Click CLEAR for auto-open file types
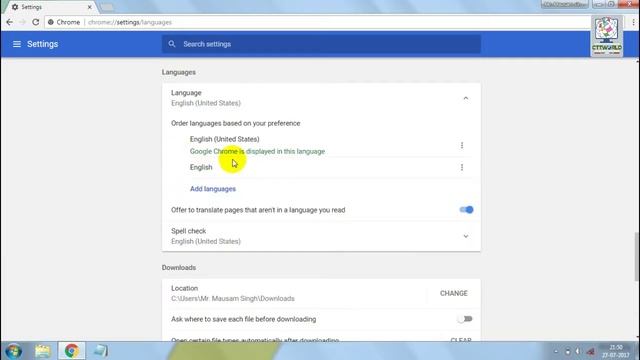The height and width of the screenshot is (360, 640). tap(461, 340)
